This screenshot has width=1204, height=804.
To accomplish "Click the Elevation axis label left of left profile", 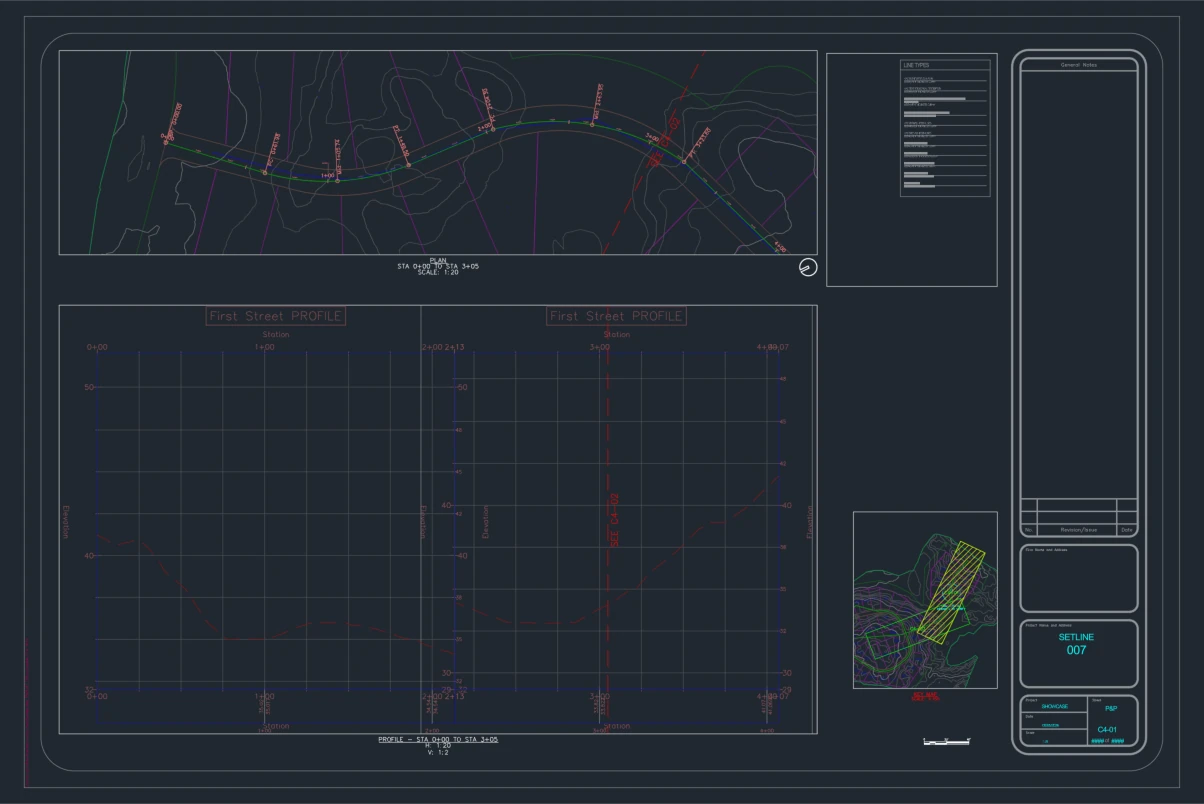I will coord(66,522).
